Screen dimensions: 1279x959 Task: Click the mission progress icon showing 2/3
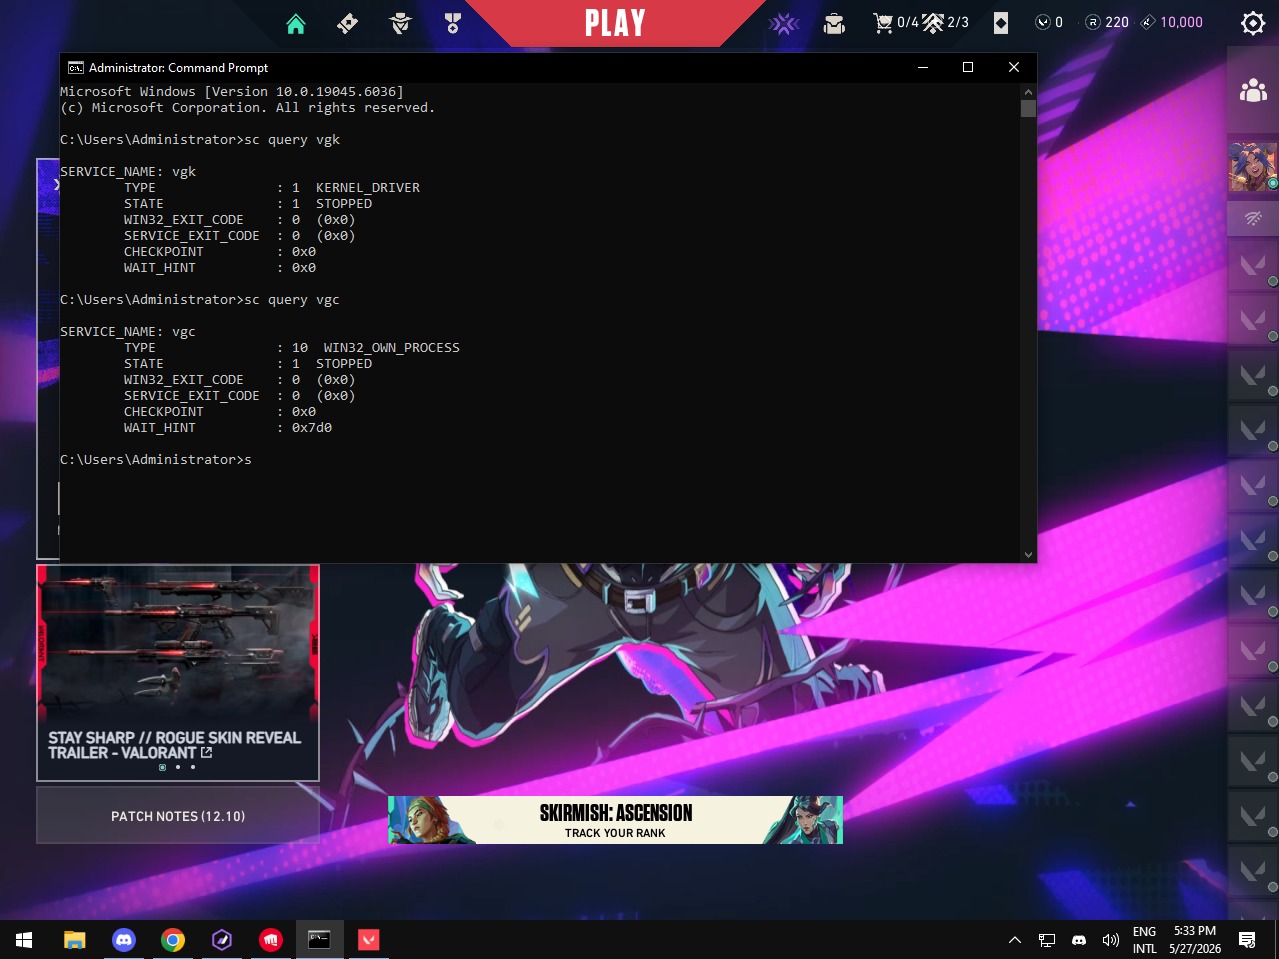tap(945, 22)
